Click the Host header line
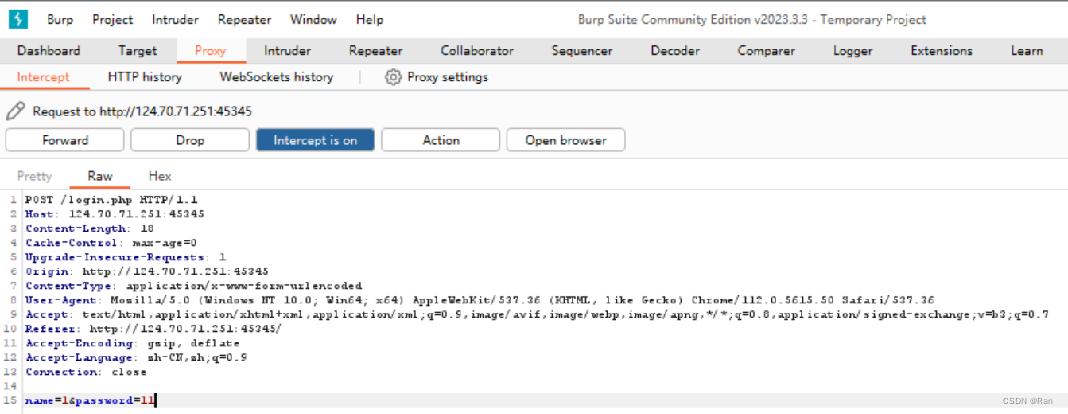This screenshot has width=1068, height=414. (114, 214)
